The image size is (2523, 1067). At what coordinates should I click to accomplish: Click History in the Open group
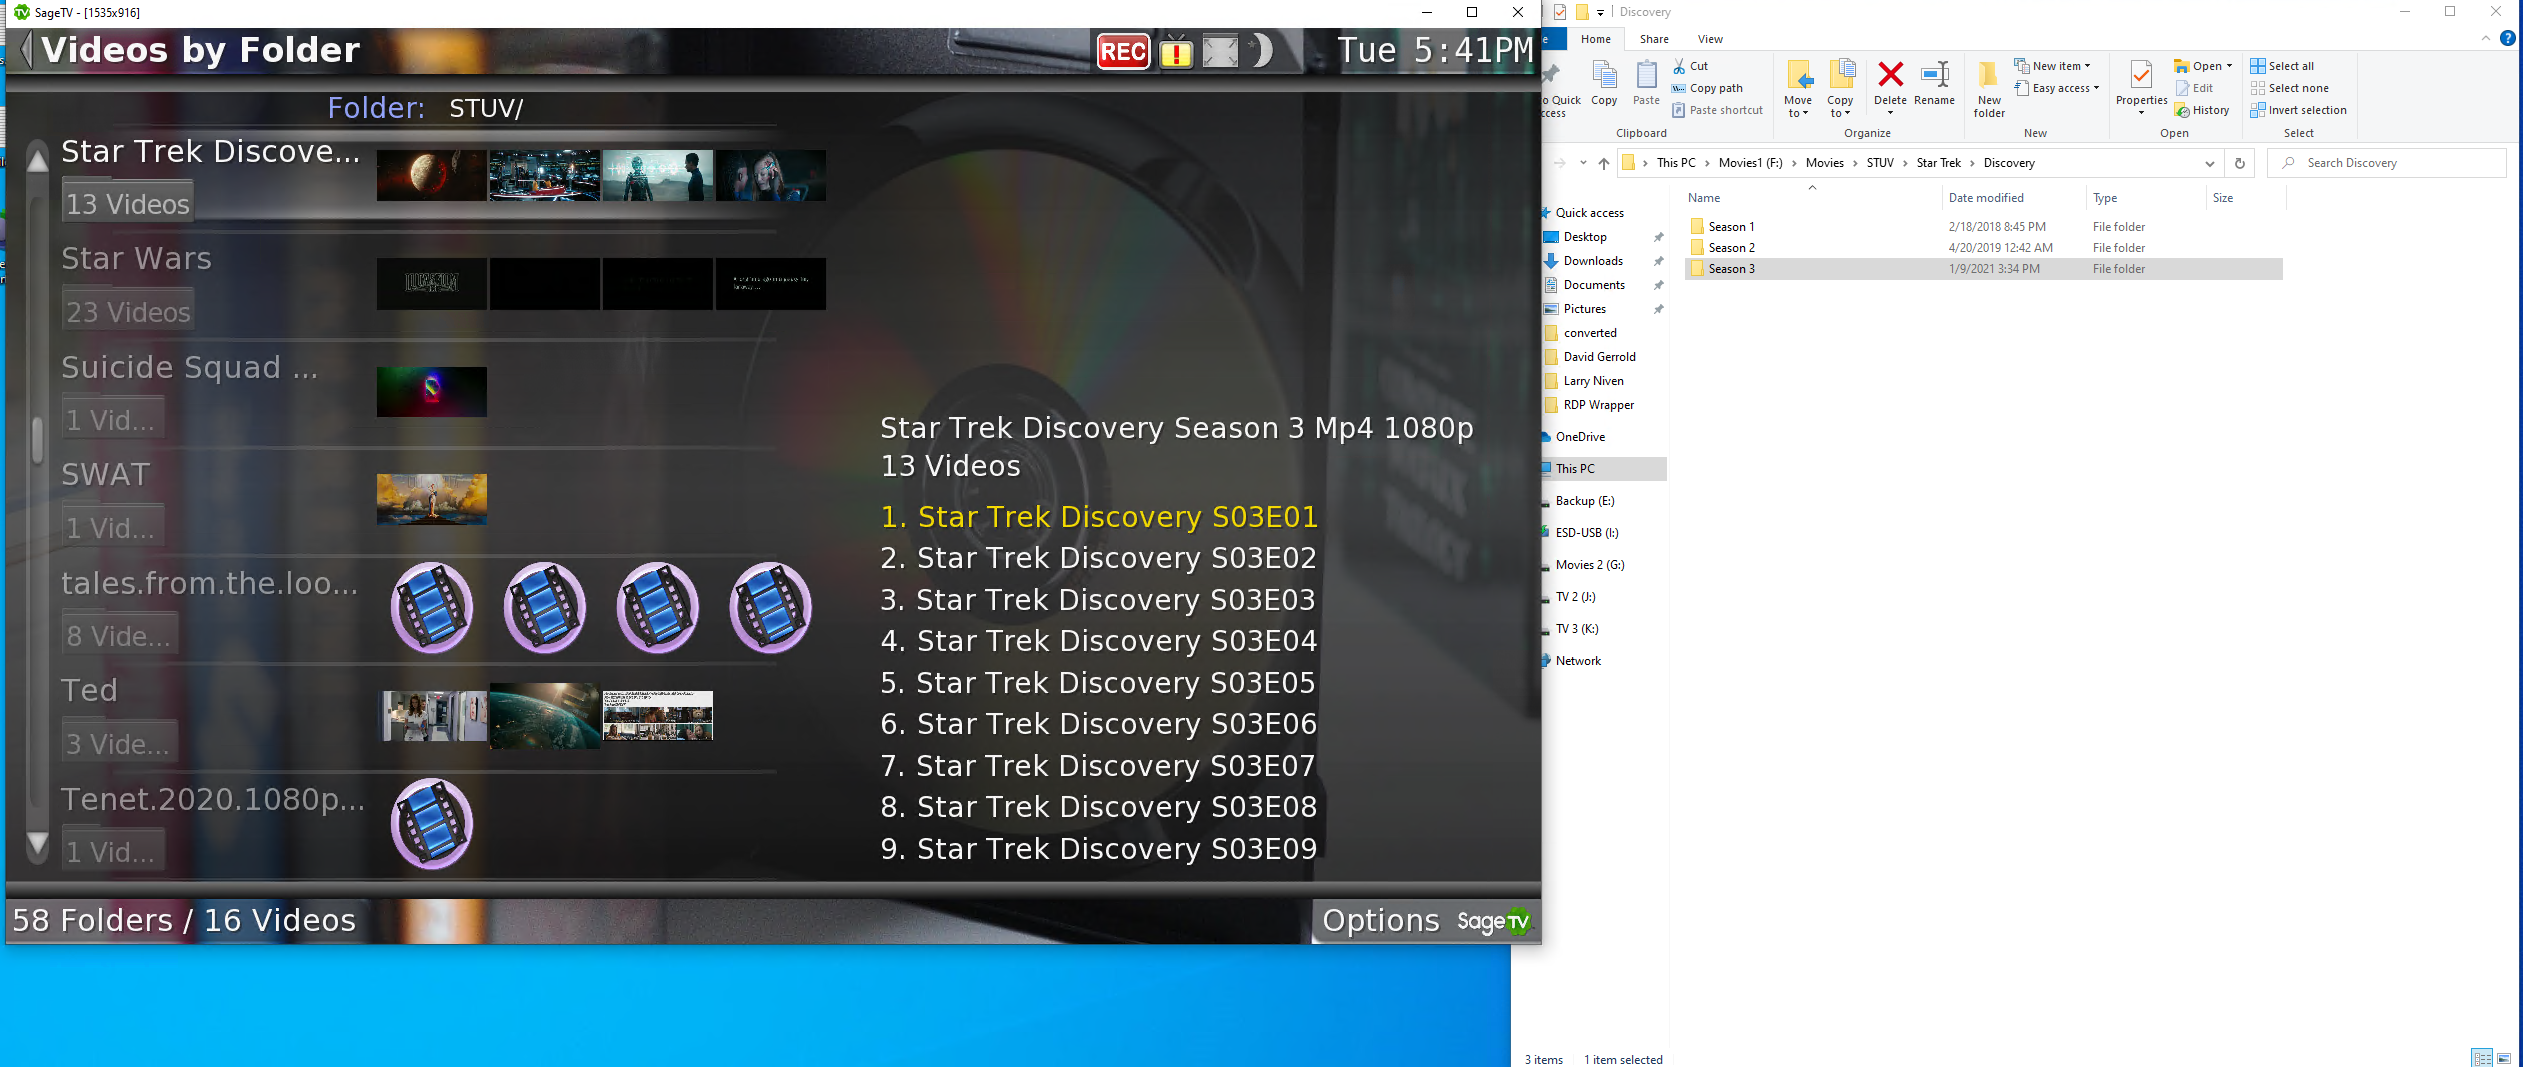click(2202, 110)
